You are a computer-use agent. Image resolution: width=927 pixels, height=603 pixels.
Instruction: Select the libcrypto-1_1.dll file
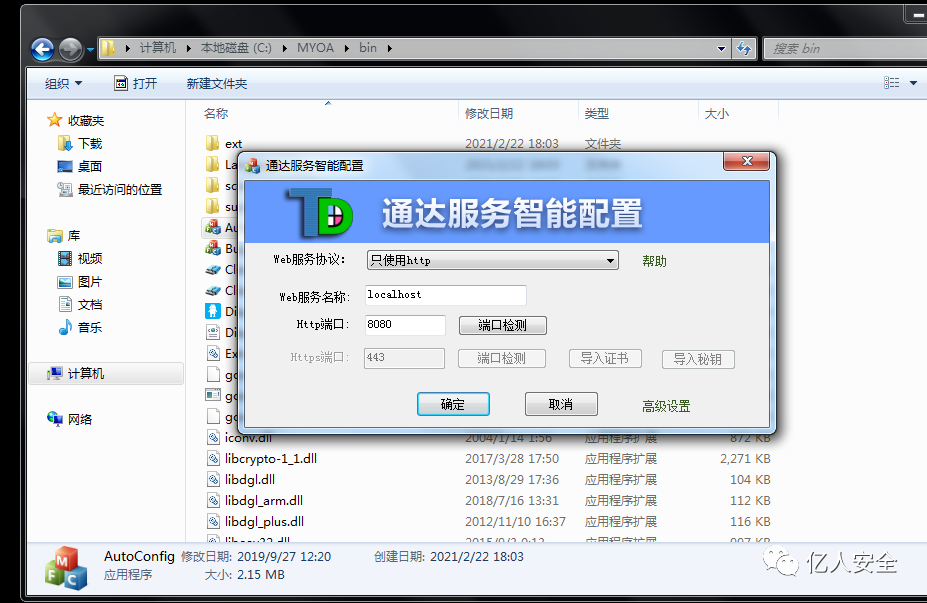tap(271, 459)
